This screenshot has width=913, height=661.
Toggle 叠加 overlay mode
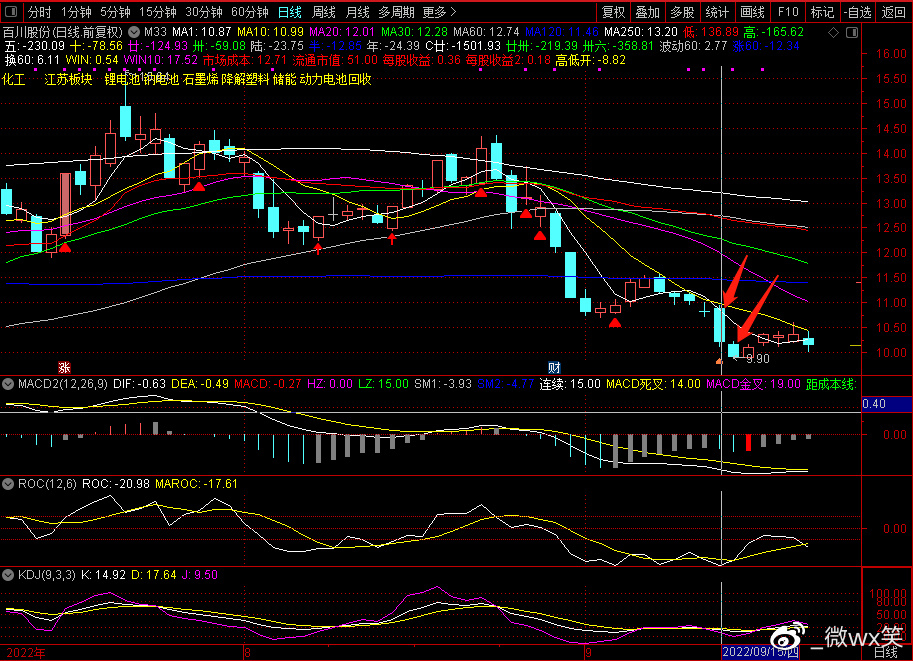648,13
